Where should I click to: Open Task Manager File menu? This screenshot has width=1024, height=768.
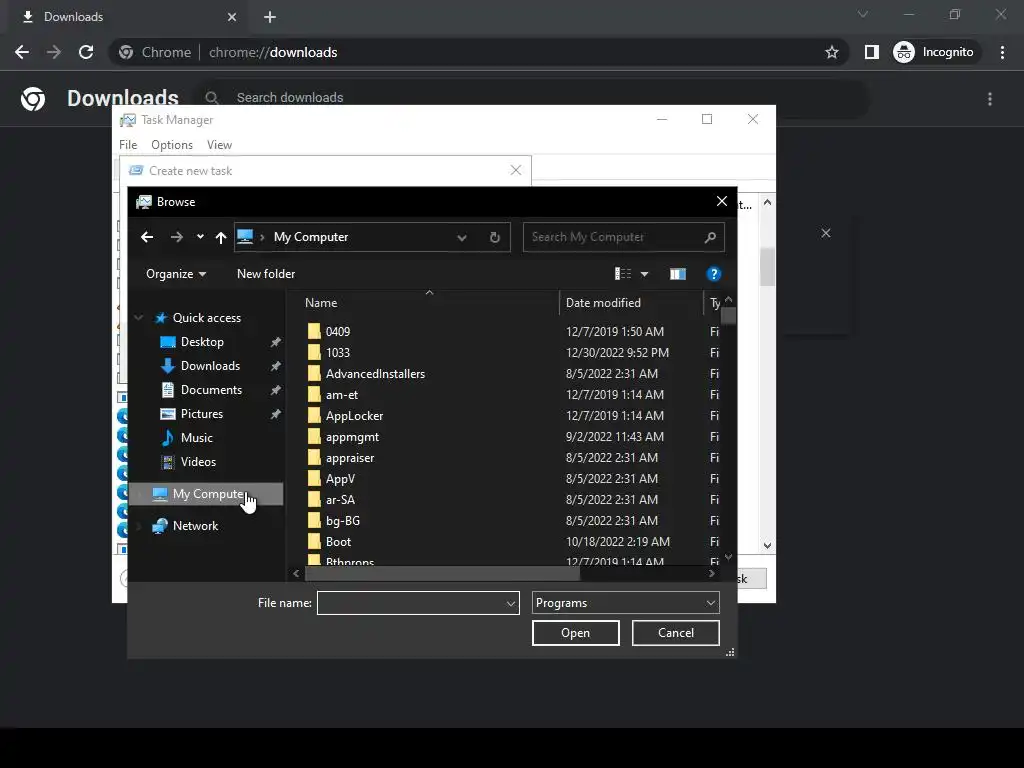pyautogui.click(x=128, y=145)
